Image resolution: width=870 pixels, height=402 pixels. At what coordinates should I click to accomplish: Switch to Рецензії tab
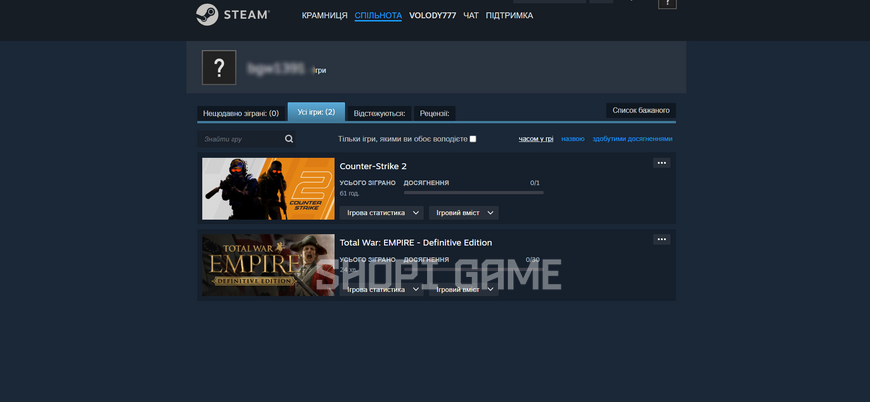434,113
